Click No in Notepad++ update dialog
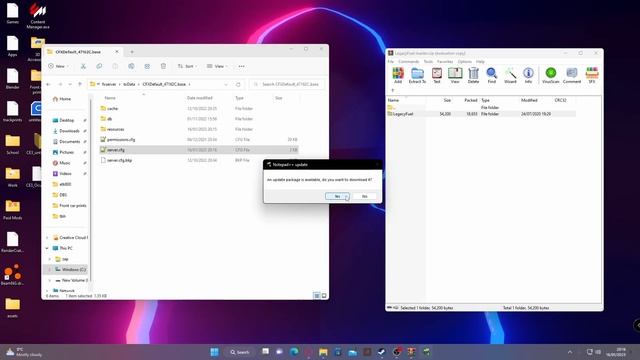This screenshot has width=640, height=360. (x=364, y=196)
